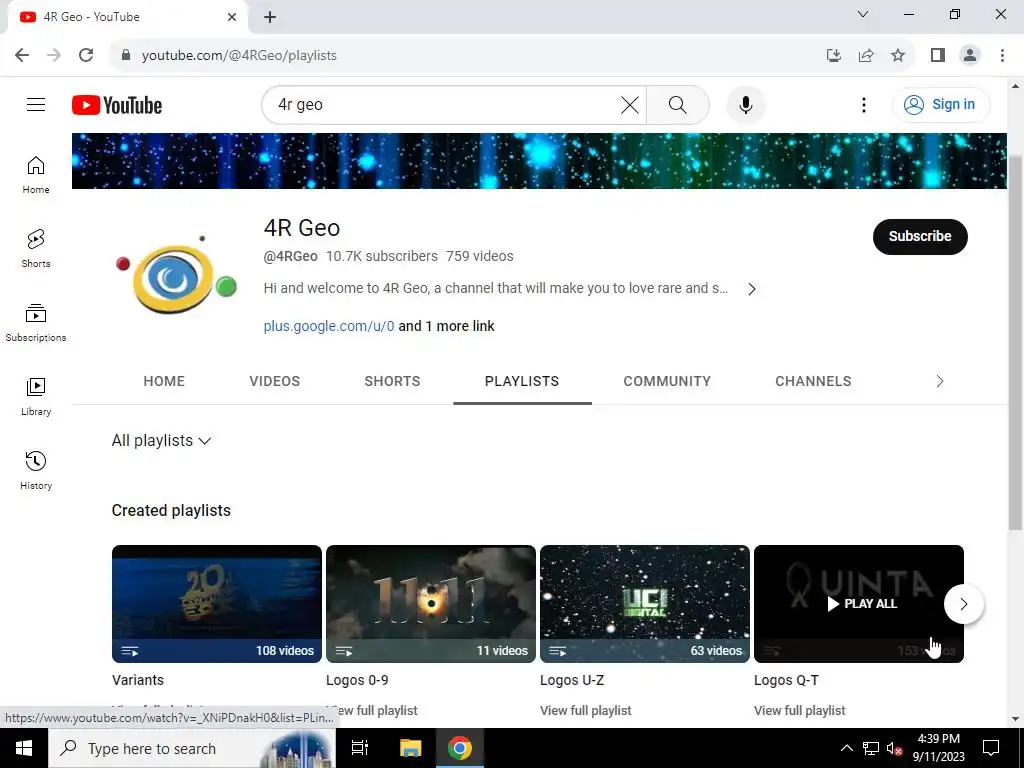Open Shorts in the sidebar
This screenshot has height=768, width=1024.
point(36,248)
